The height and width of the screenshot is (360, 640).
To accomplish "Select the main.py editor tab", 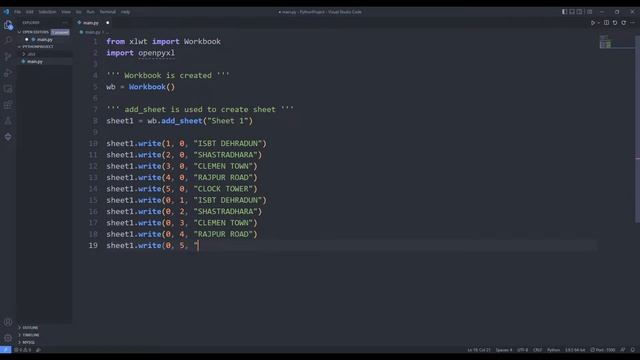I will [93, 23].
